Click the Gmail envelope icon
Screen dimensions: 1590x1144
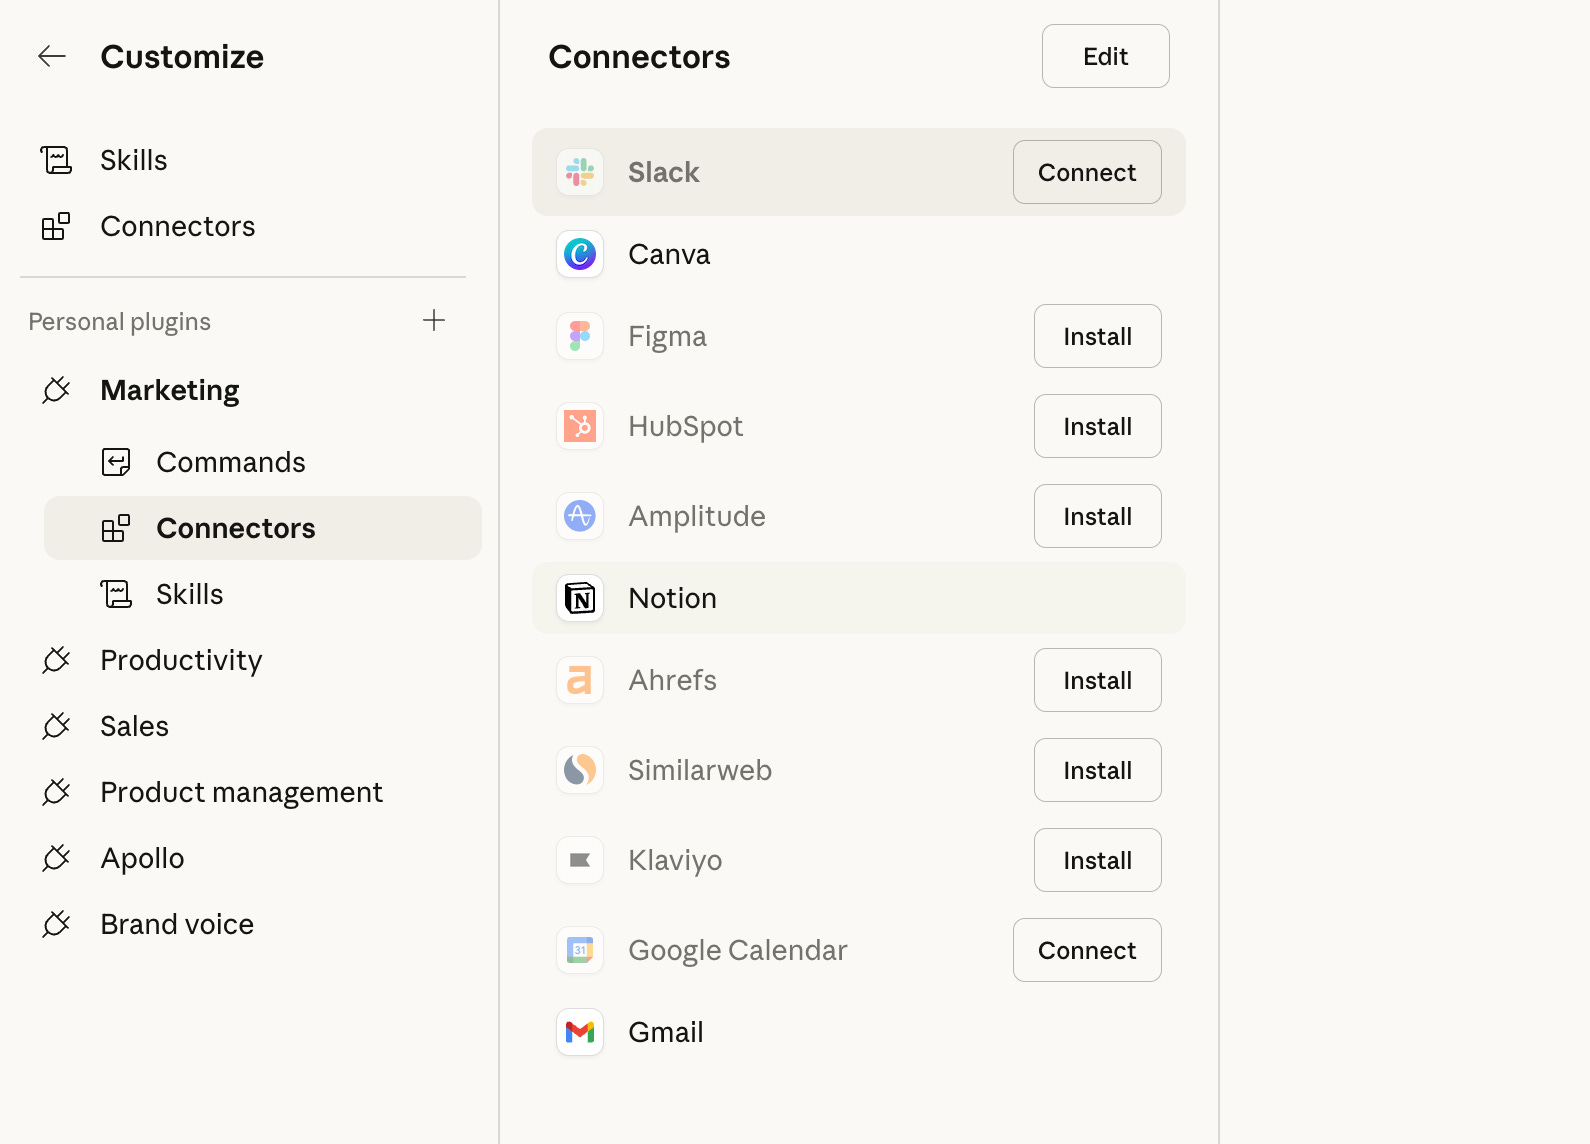tap(580, 1032)
